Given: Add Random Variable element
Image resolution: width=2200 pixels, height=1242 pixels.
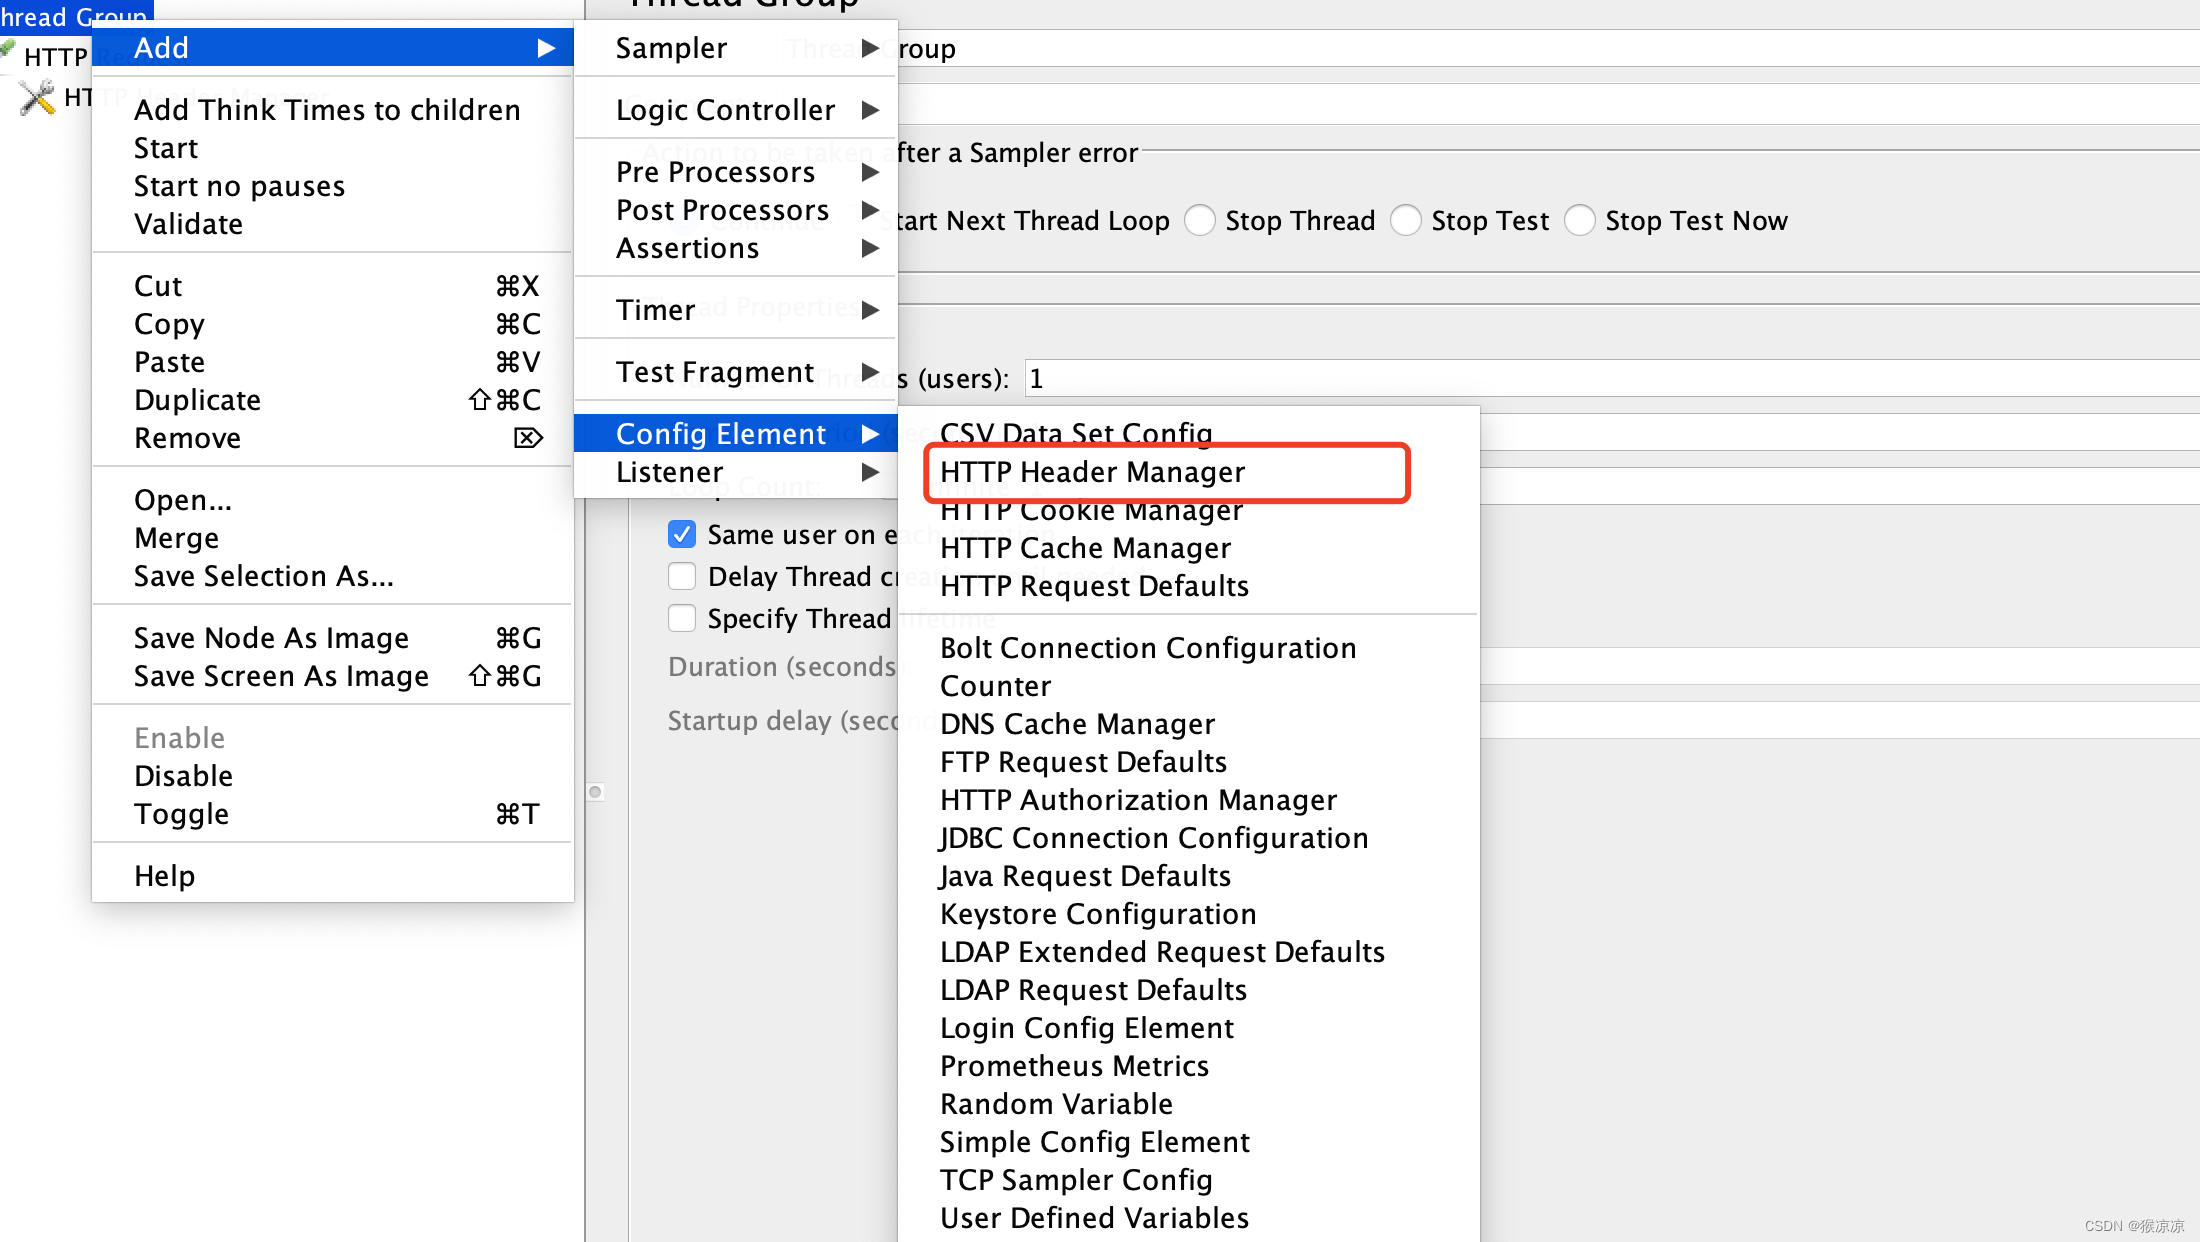Looking at the screenshot, I should pyautogui.click(x=1189, y=1104).
